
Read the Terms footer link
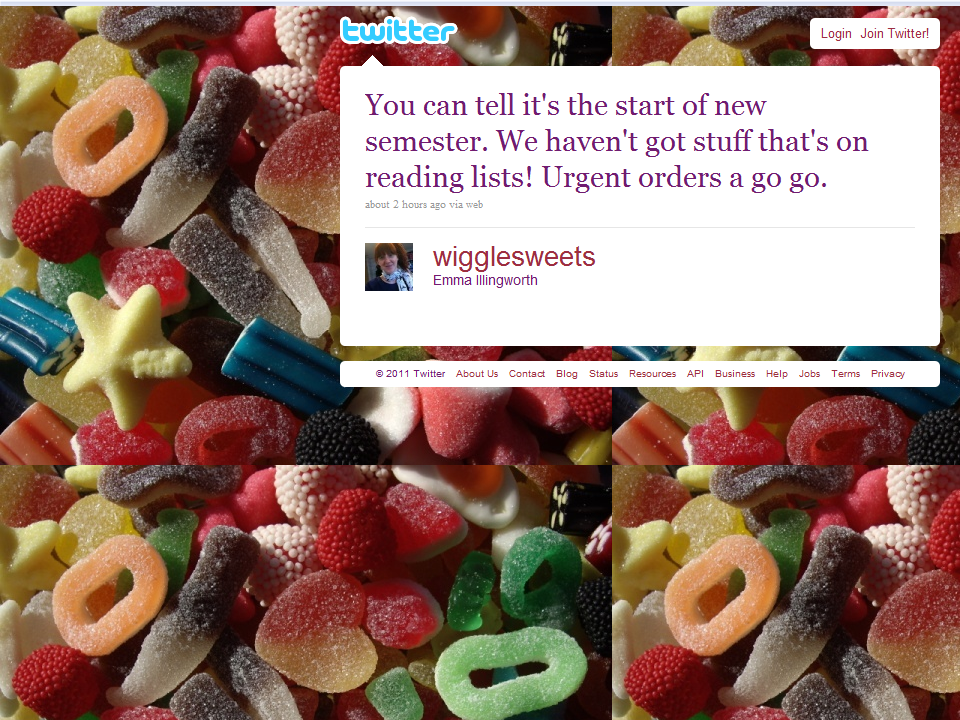coord(846,373)
